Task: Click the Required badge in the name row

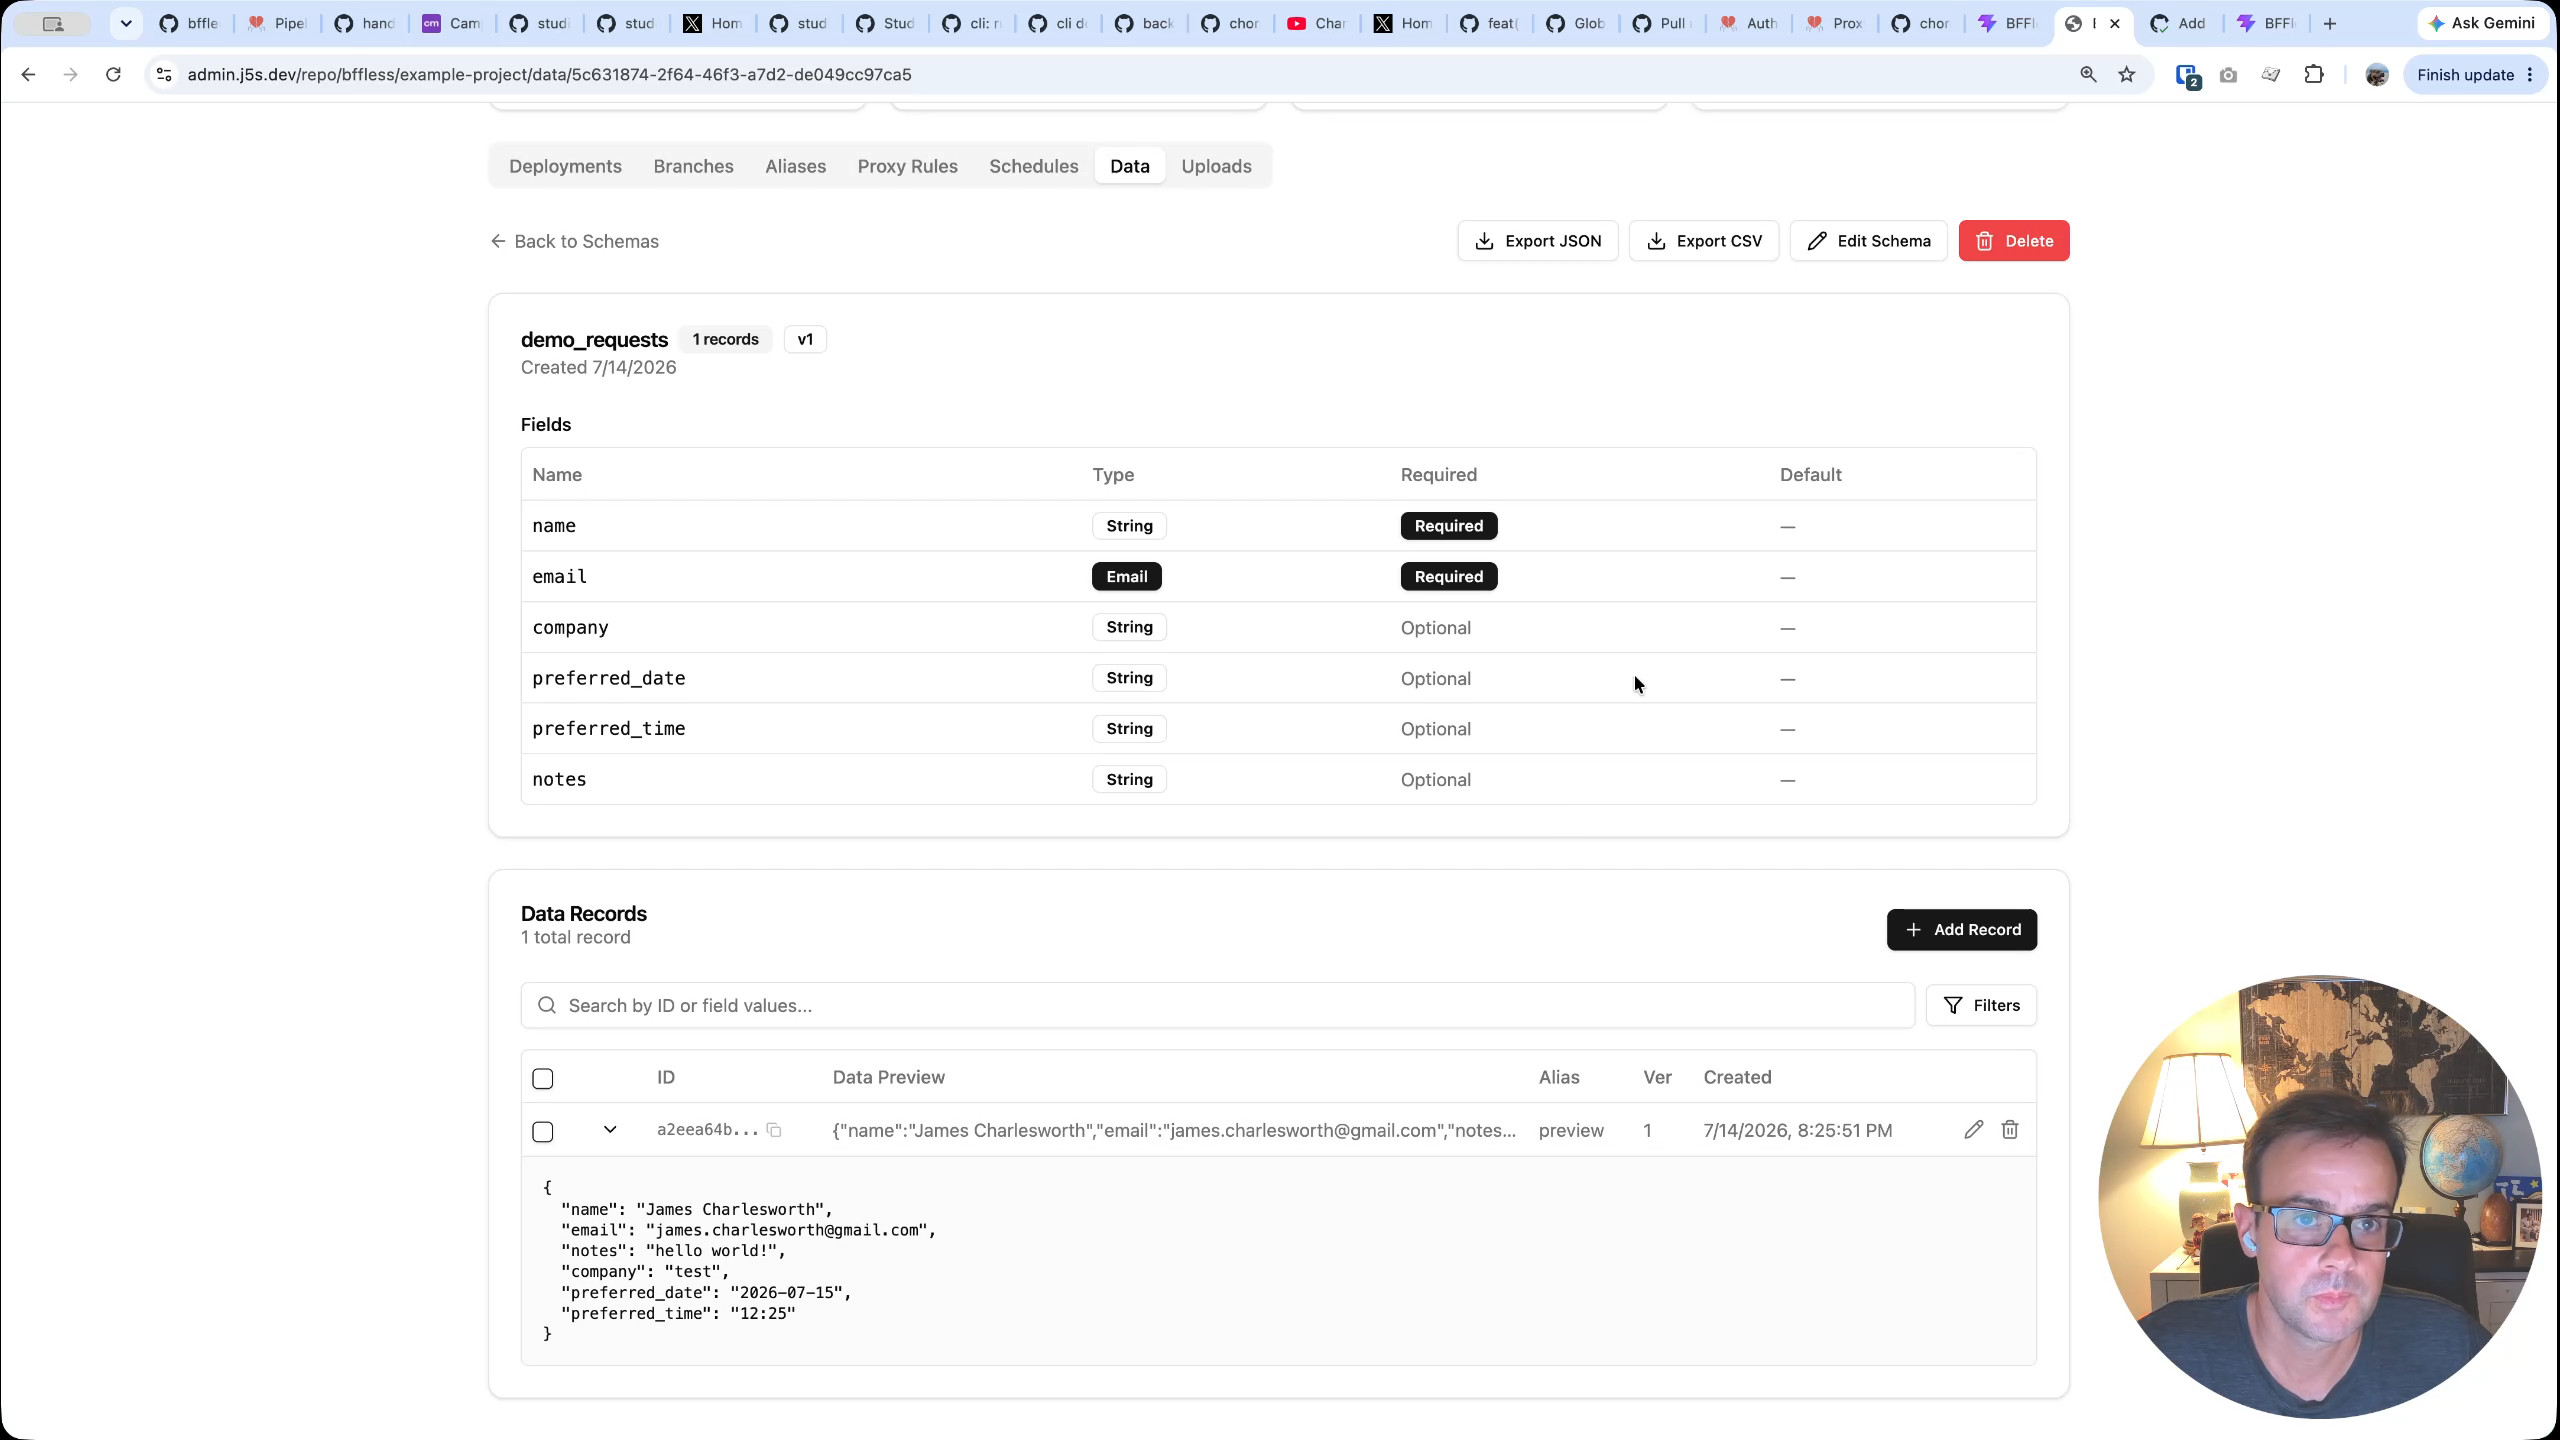Action: click(1449, 526)
